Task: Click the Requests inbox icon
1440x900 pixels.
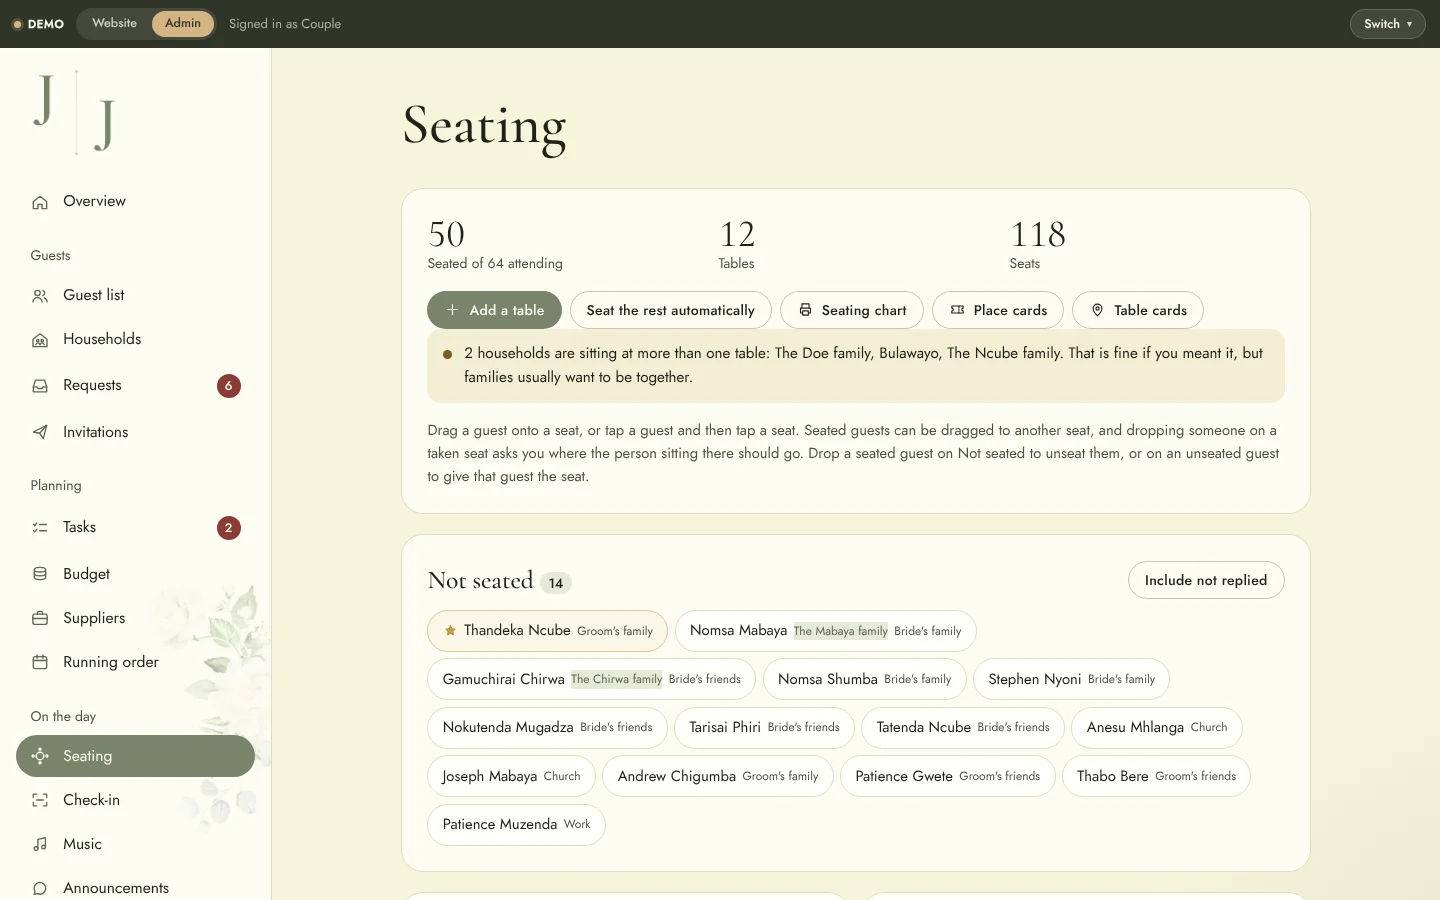Action: tap(40, 386)
